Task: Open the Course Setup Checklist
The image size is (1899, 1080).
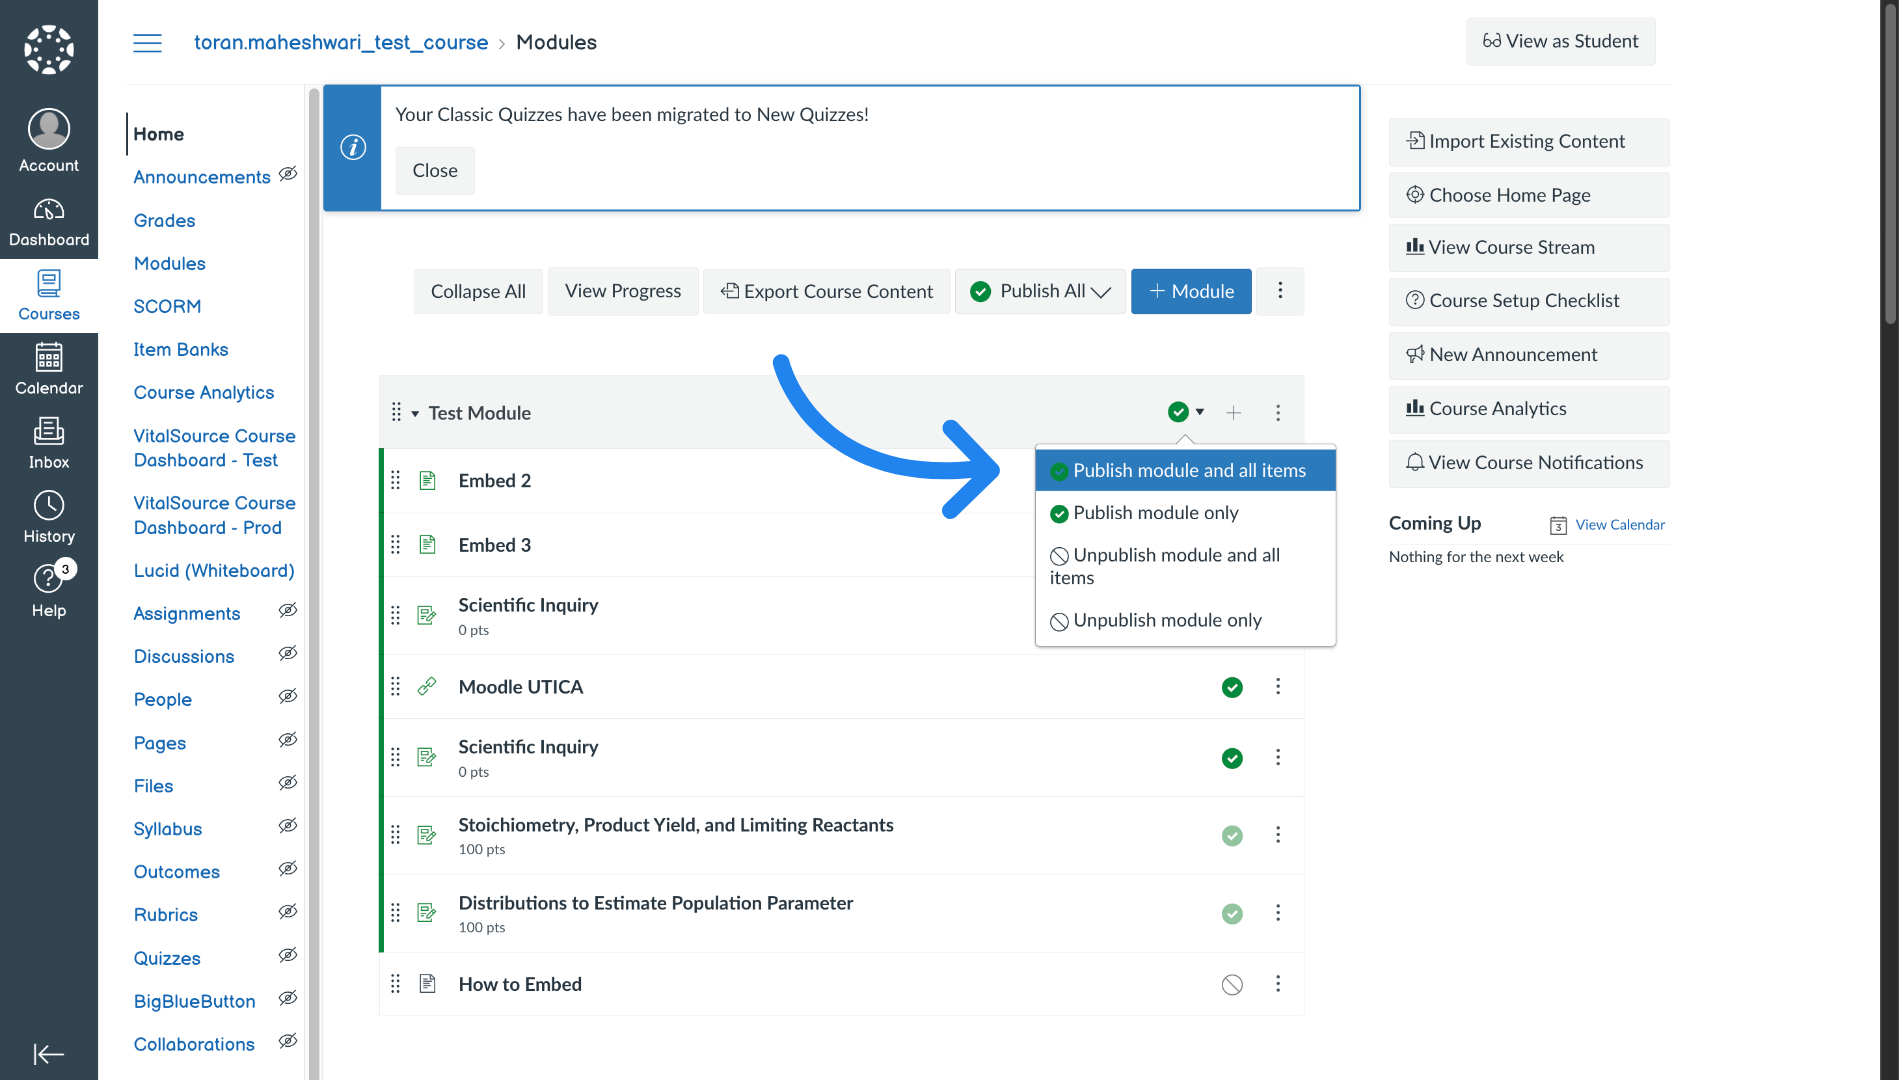Action: [1528, 300]
